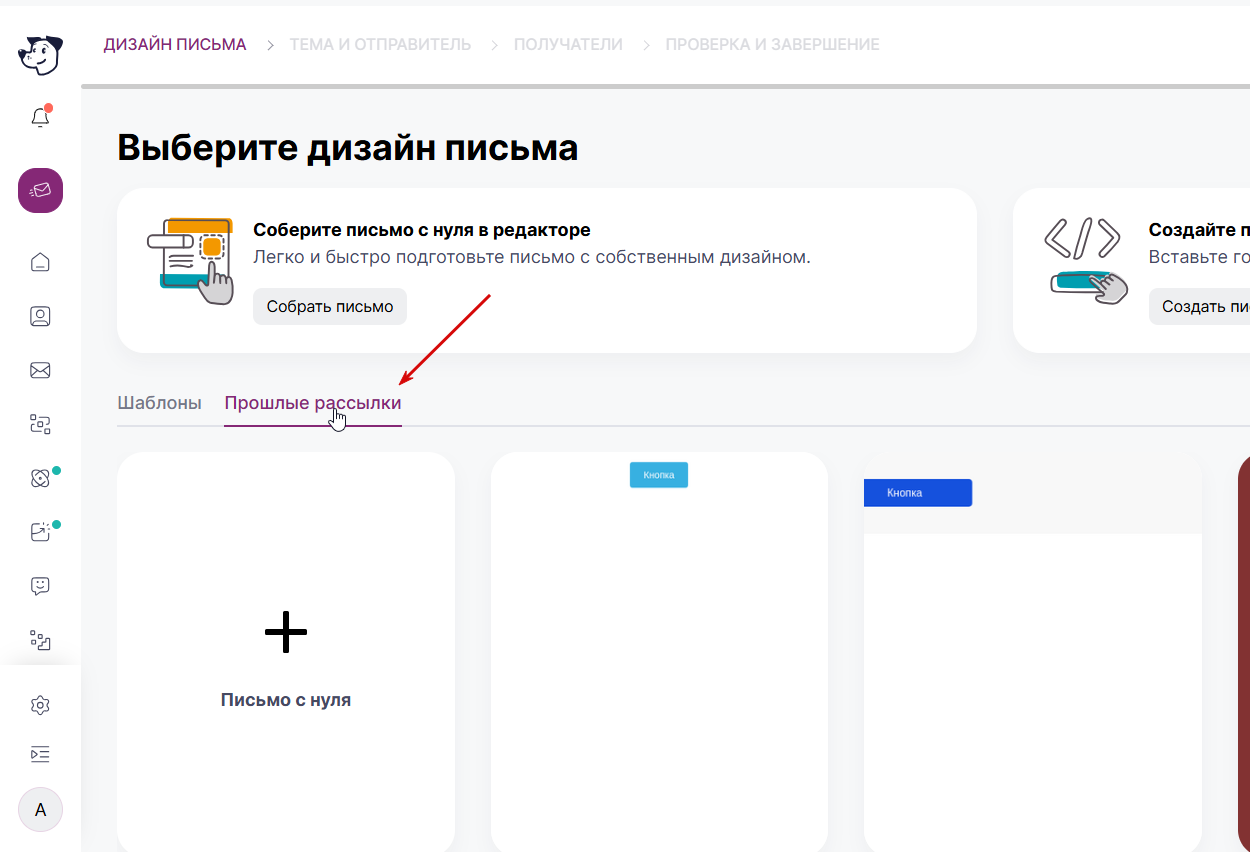Click the Легко и быстро подготовьте description text
Image resolution: width=1250 pixels, height=852 pixels.
click(x=532, y=257)
